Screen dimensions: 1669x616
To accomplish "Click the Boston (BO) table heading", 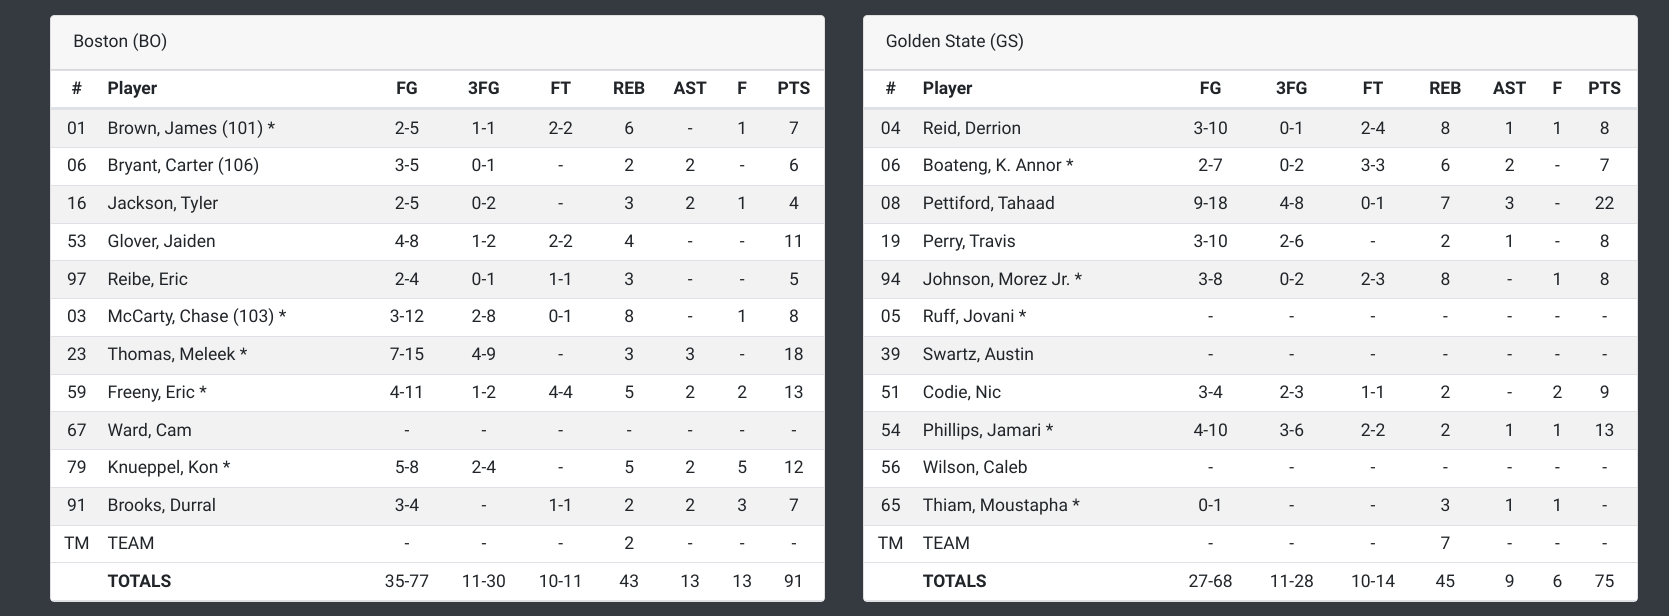I will [120, 41].
